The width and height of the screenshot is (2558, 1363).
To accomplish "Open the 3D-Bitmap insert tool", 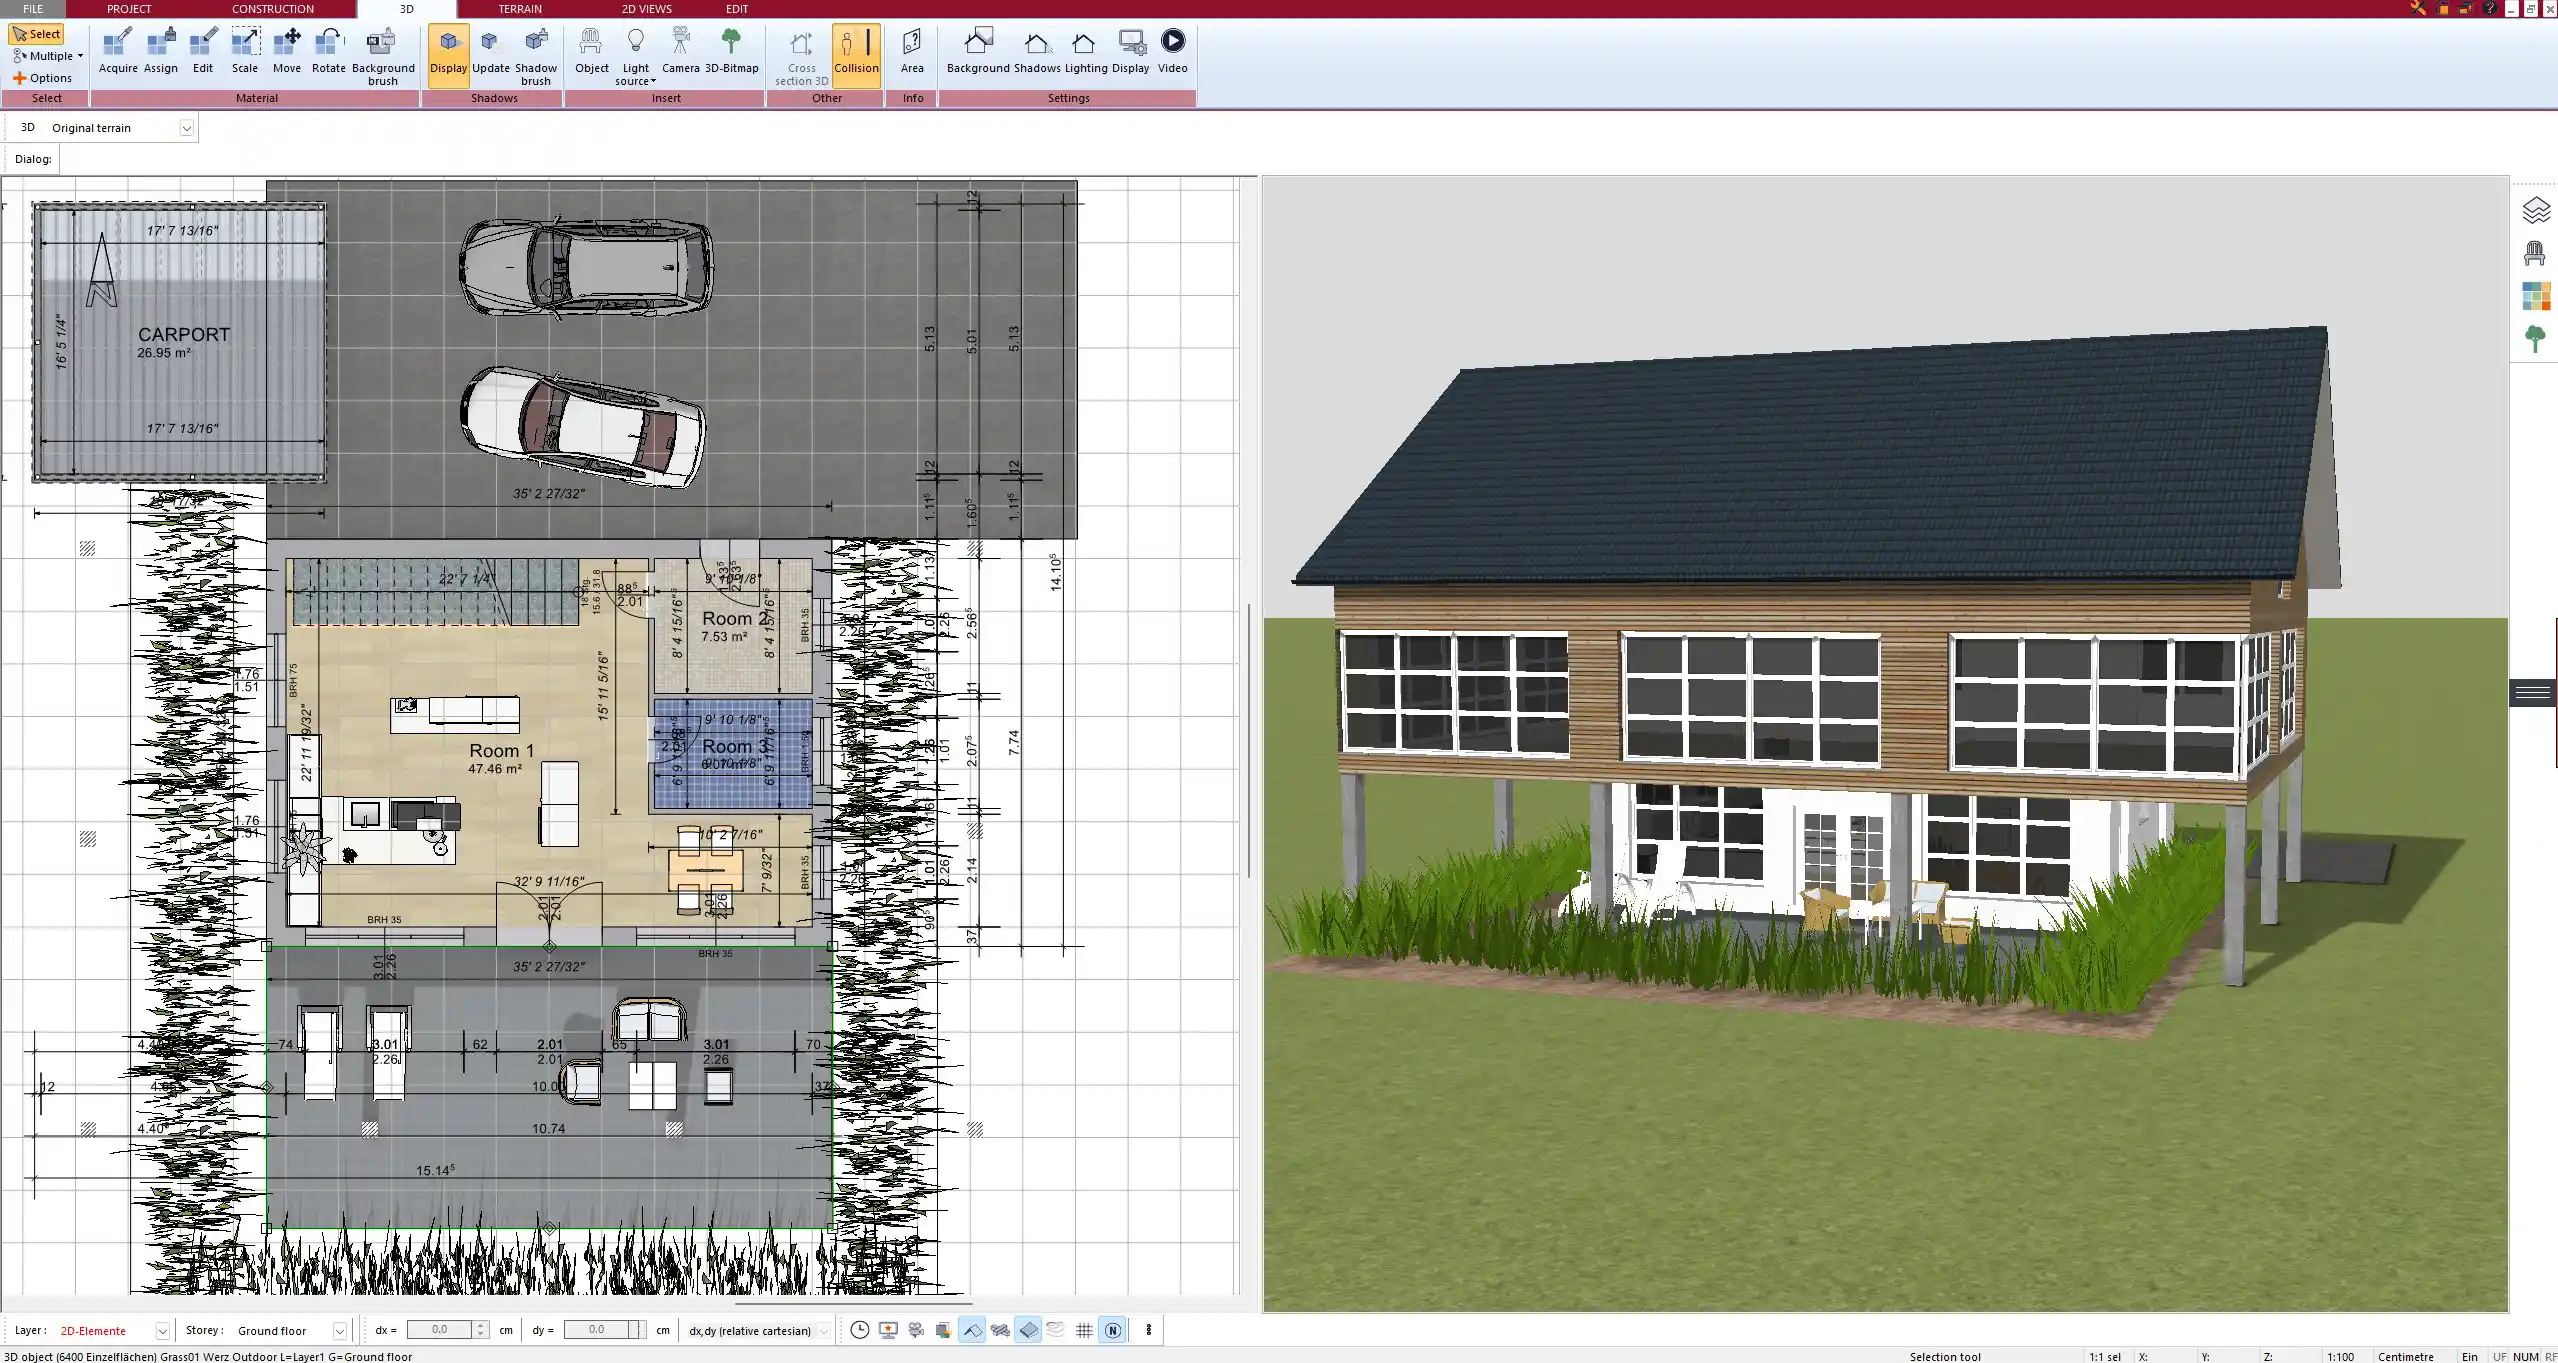I will click(x=731, y=51).
